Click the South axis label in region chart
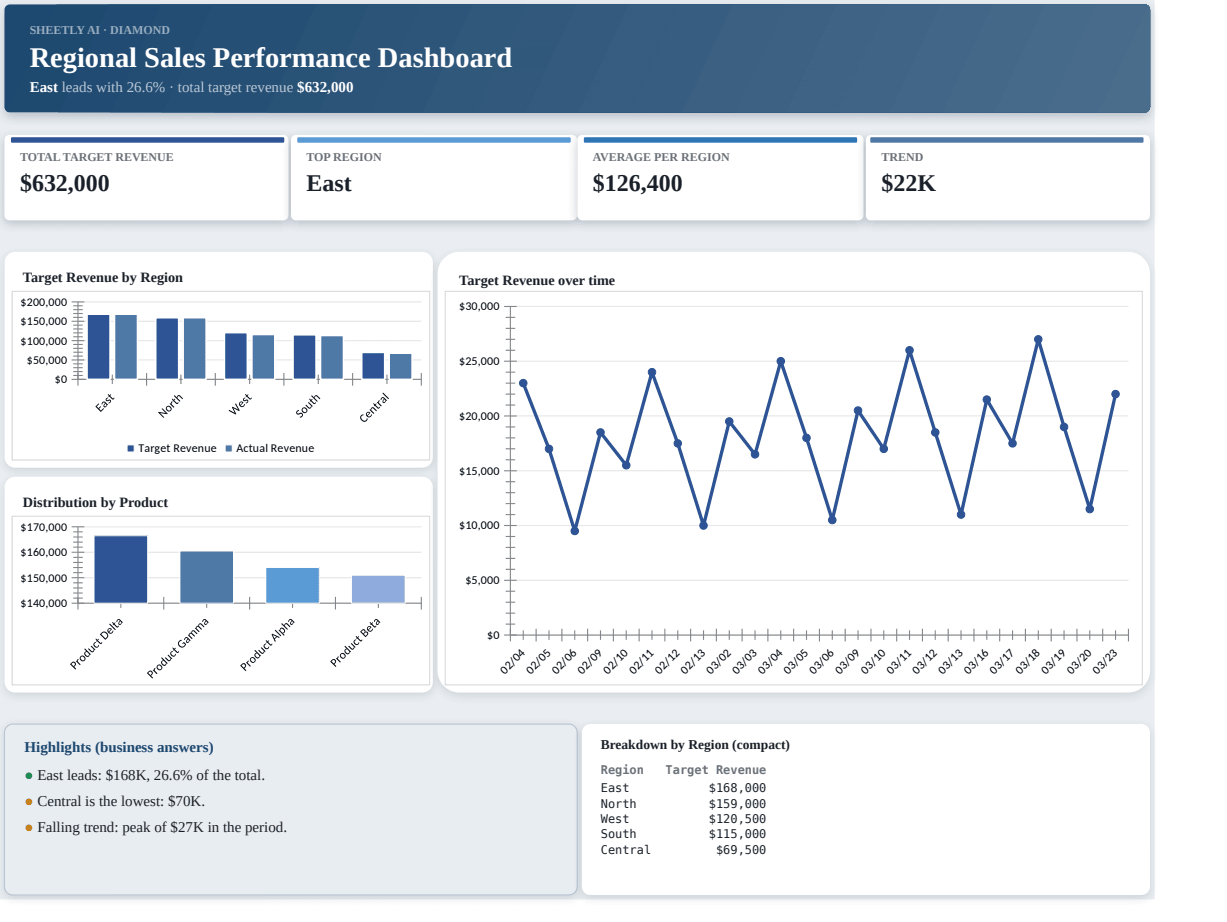 coord(308,406)
